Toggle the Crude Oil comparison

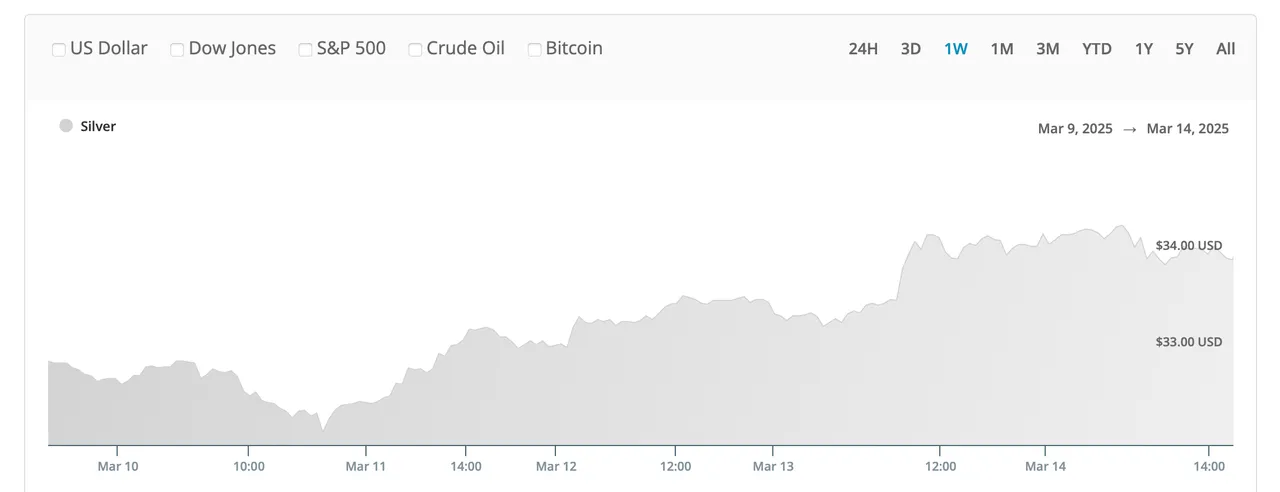(415, 49)
